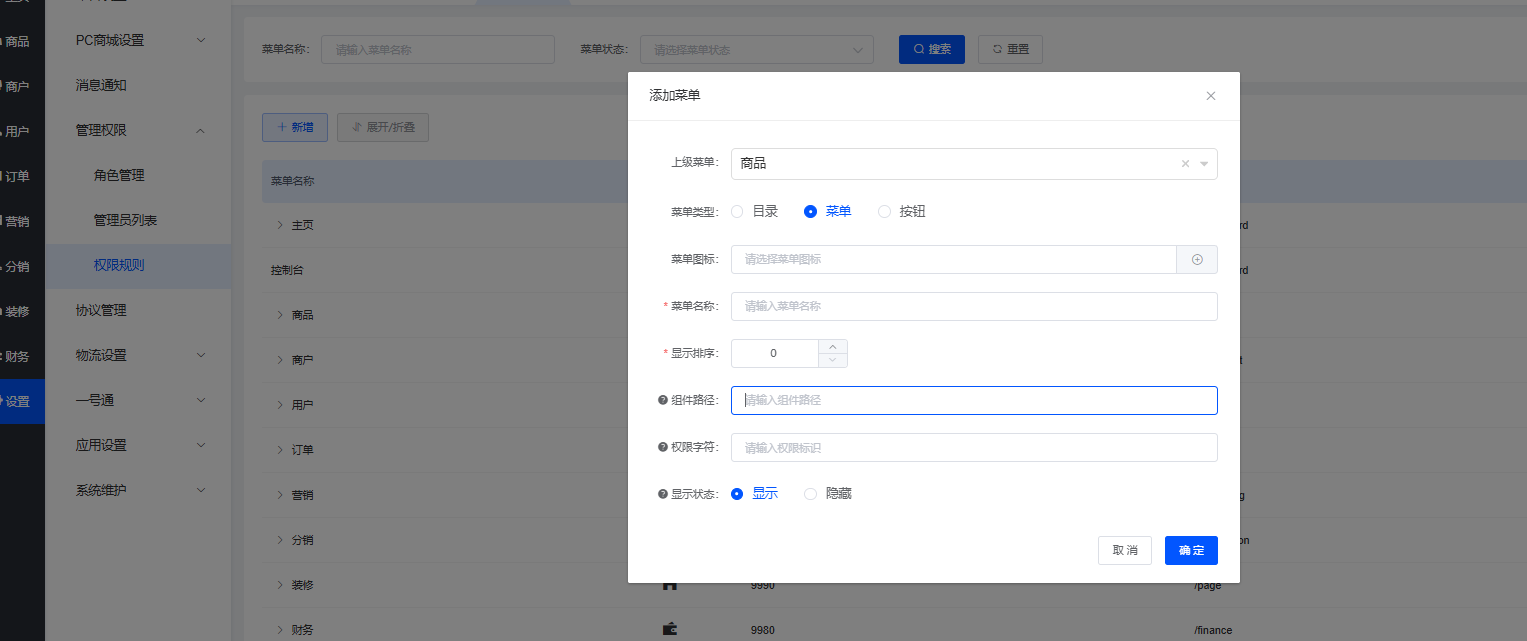Click the help icon beside 组件路径
This screenshot has height=641, width=1527.
point(662,400)
